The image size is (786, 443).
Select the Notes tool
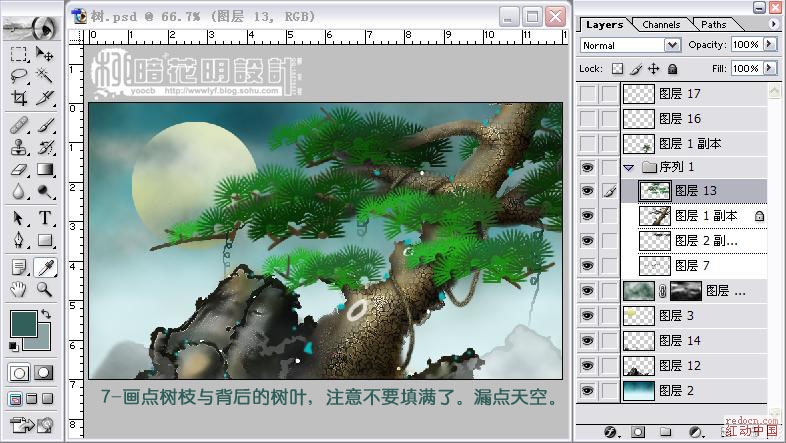tap(19, 268)
